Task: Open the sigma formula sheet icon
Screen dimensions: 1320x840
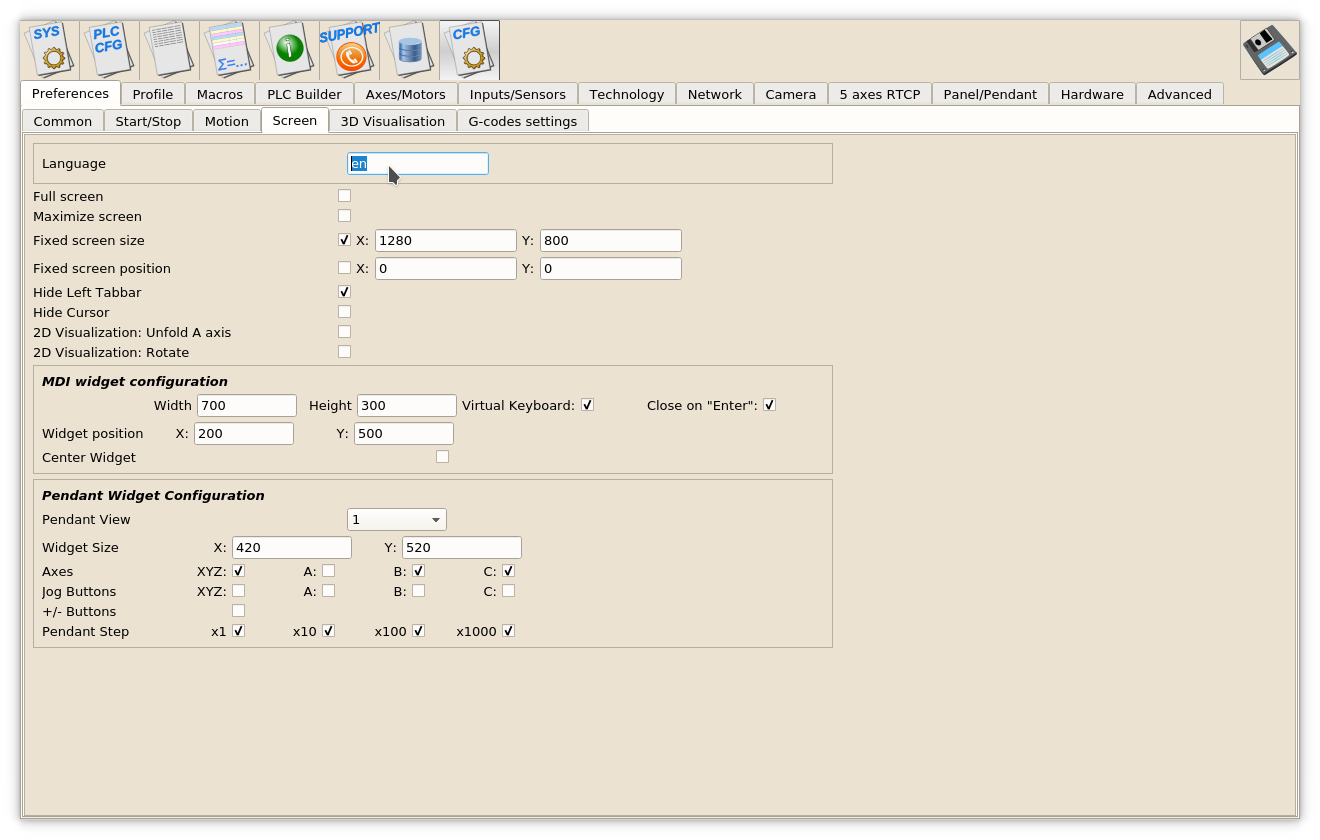Action: [x=229, y=50]
